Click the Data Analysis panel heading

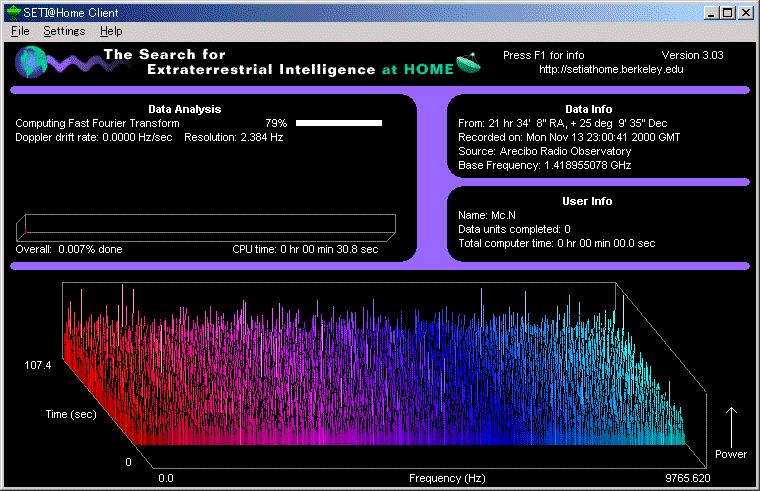point(184,108)
